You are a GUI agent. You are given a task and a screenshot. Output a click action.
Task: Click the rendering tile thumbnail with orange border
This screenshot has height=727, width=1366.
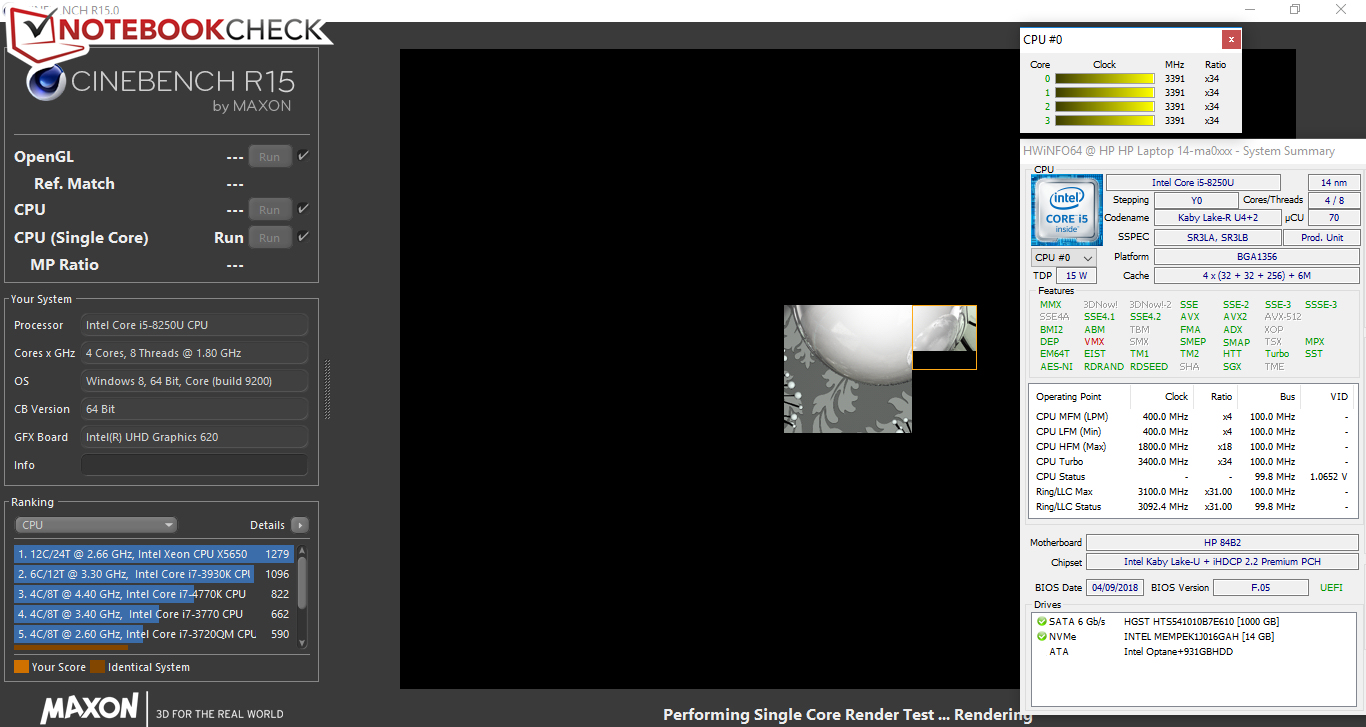click(944, 337)
